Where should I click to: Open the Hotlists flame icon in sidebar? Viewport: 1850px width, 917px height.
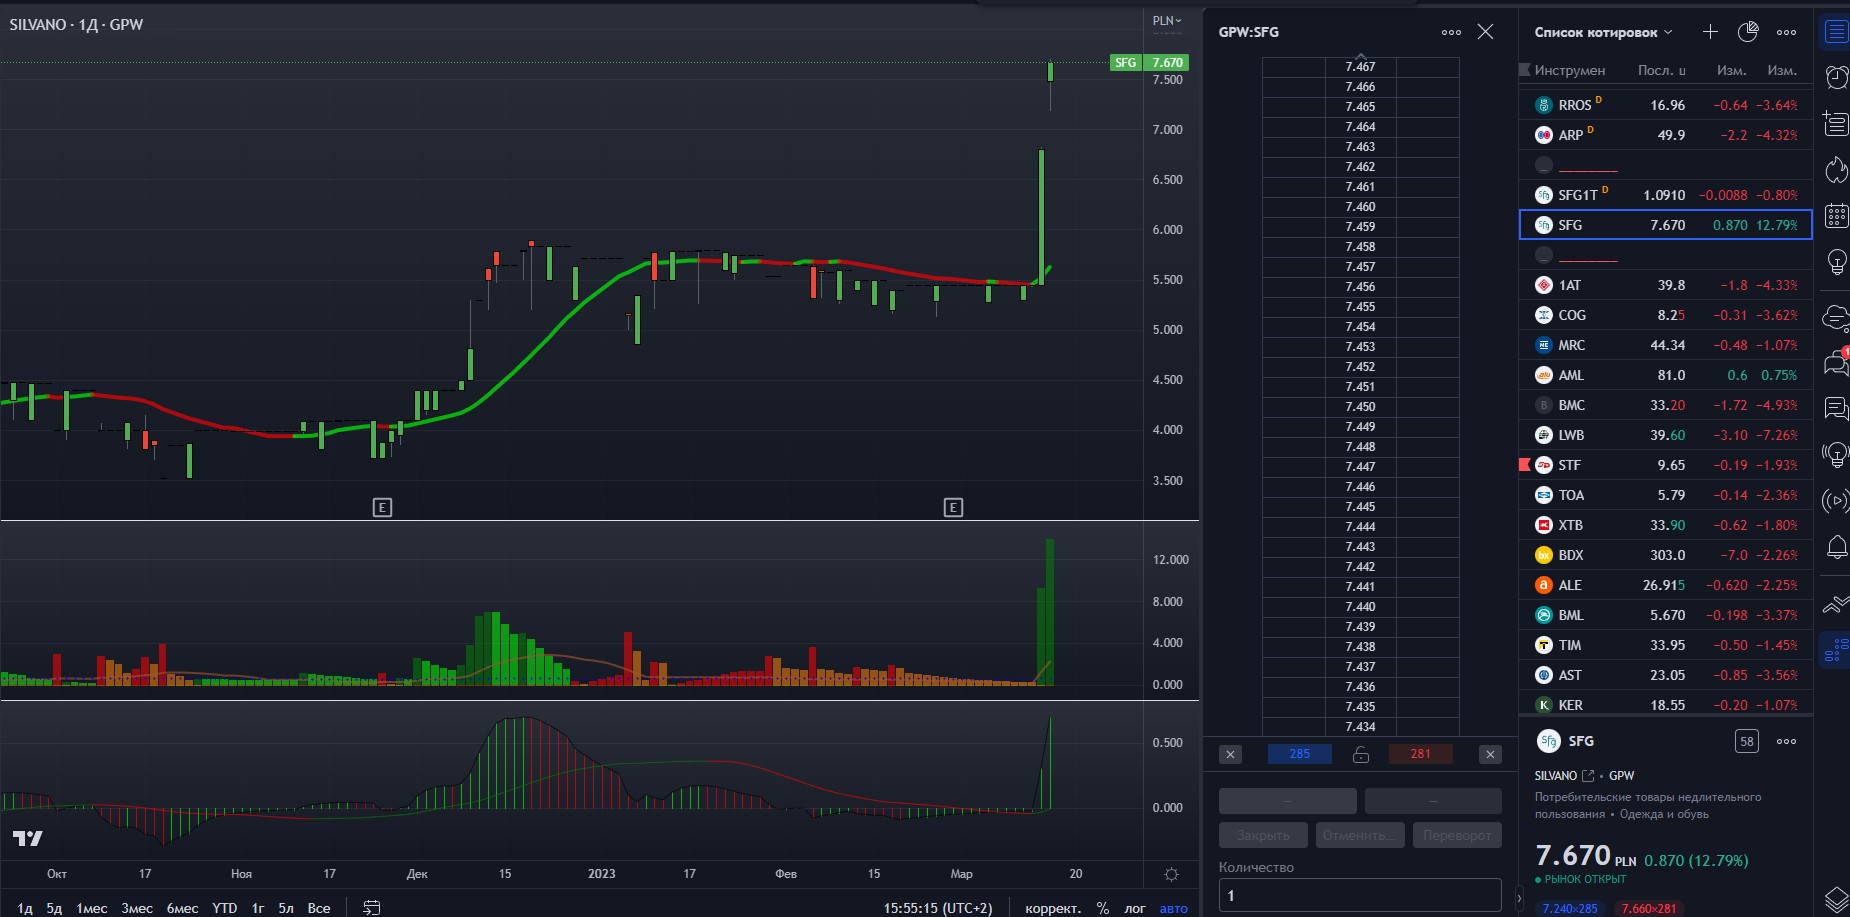(1836, 169)
